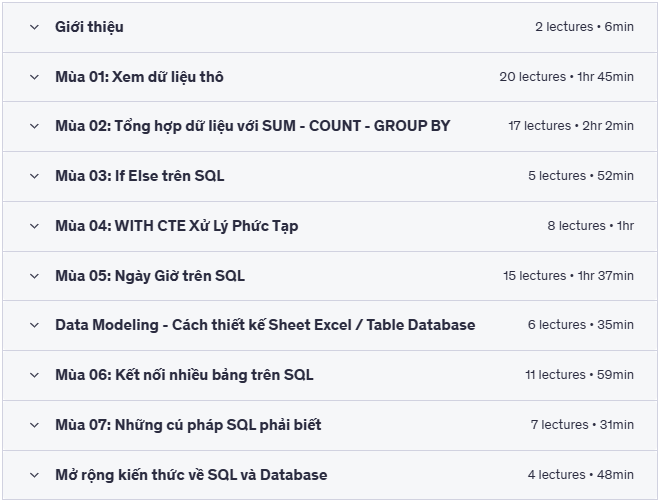
Task: Click Mùa 04: WITH CTE Xử Lý Phức Tạp
Action: pyautogui.click(x=177, y=226)
